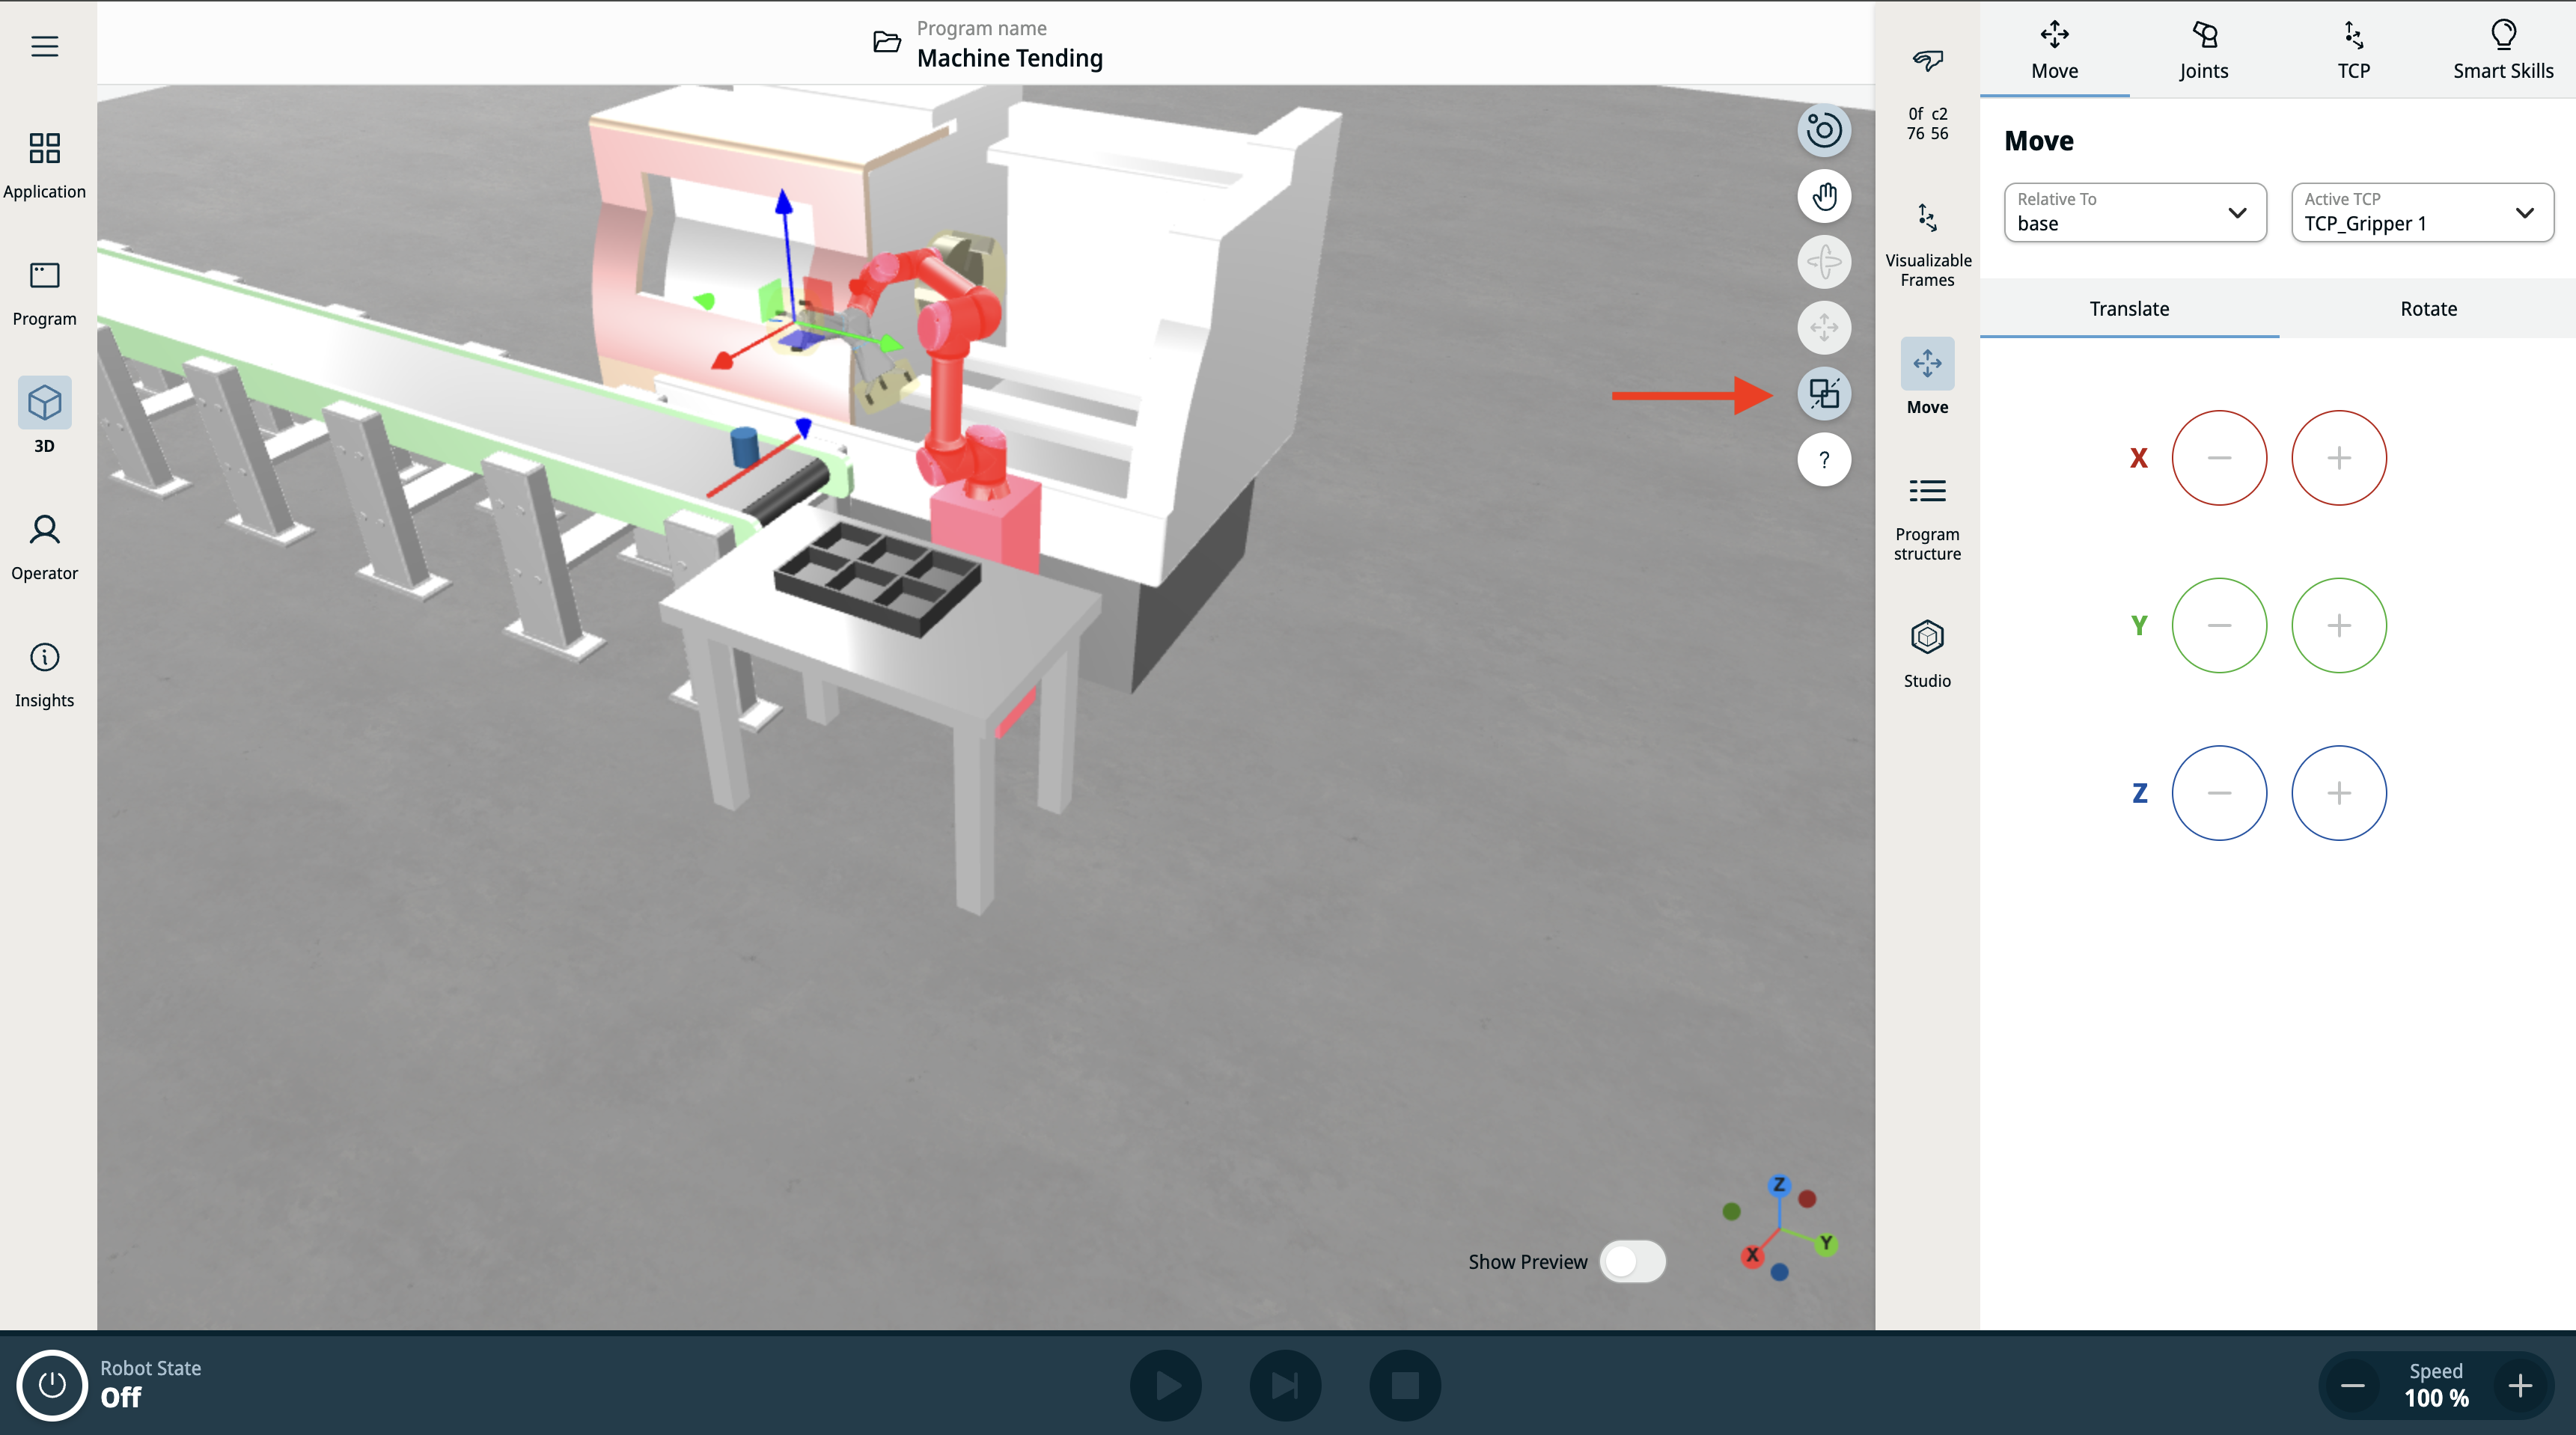The image size is (2576, 1435).
Task: Select the pan hand tool
Action: (x=1823, y=196)
